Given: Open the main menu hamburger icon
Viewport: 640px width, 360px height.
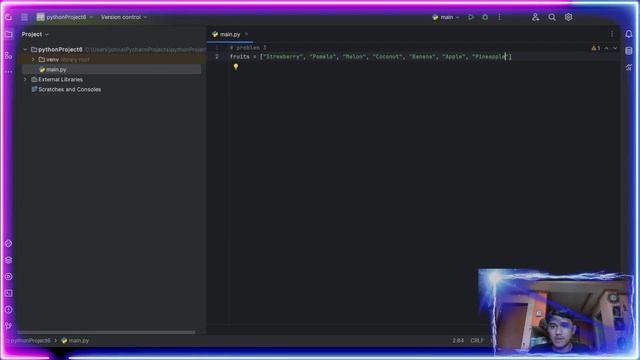Looking at the screenshot, I should click(24, 17).
